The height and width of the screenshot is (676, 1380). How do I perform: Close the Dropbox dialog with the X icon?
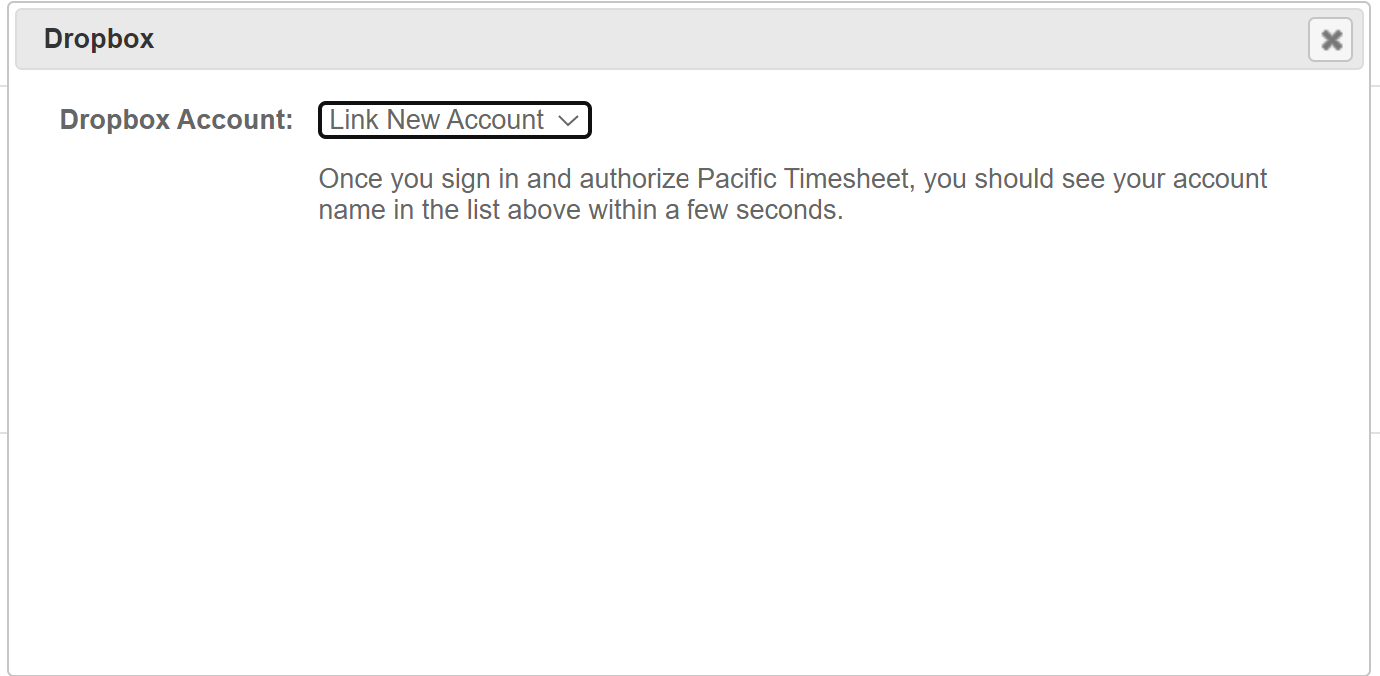click(x=1330, y=40)
